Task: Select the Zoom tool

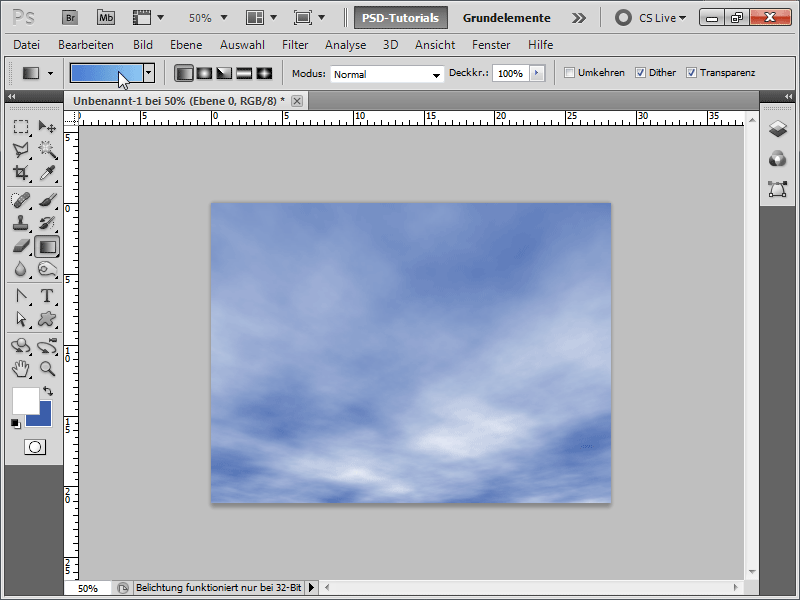Action: point(47,369)
